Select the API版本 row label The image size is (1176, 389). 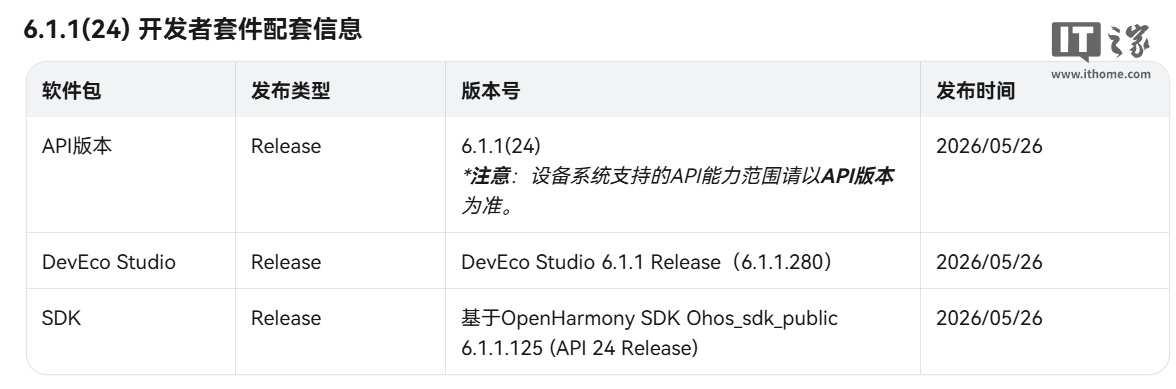(x=76, y=145)
